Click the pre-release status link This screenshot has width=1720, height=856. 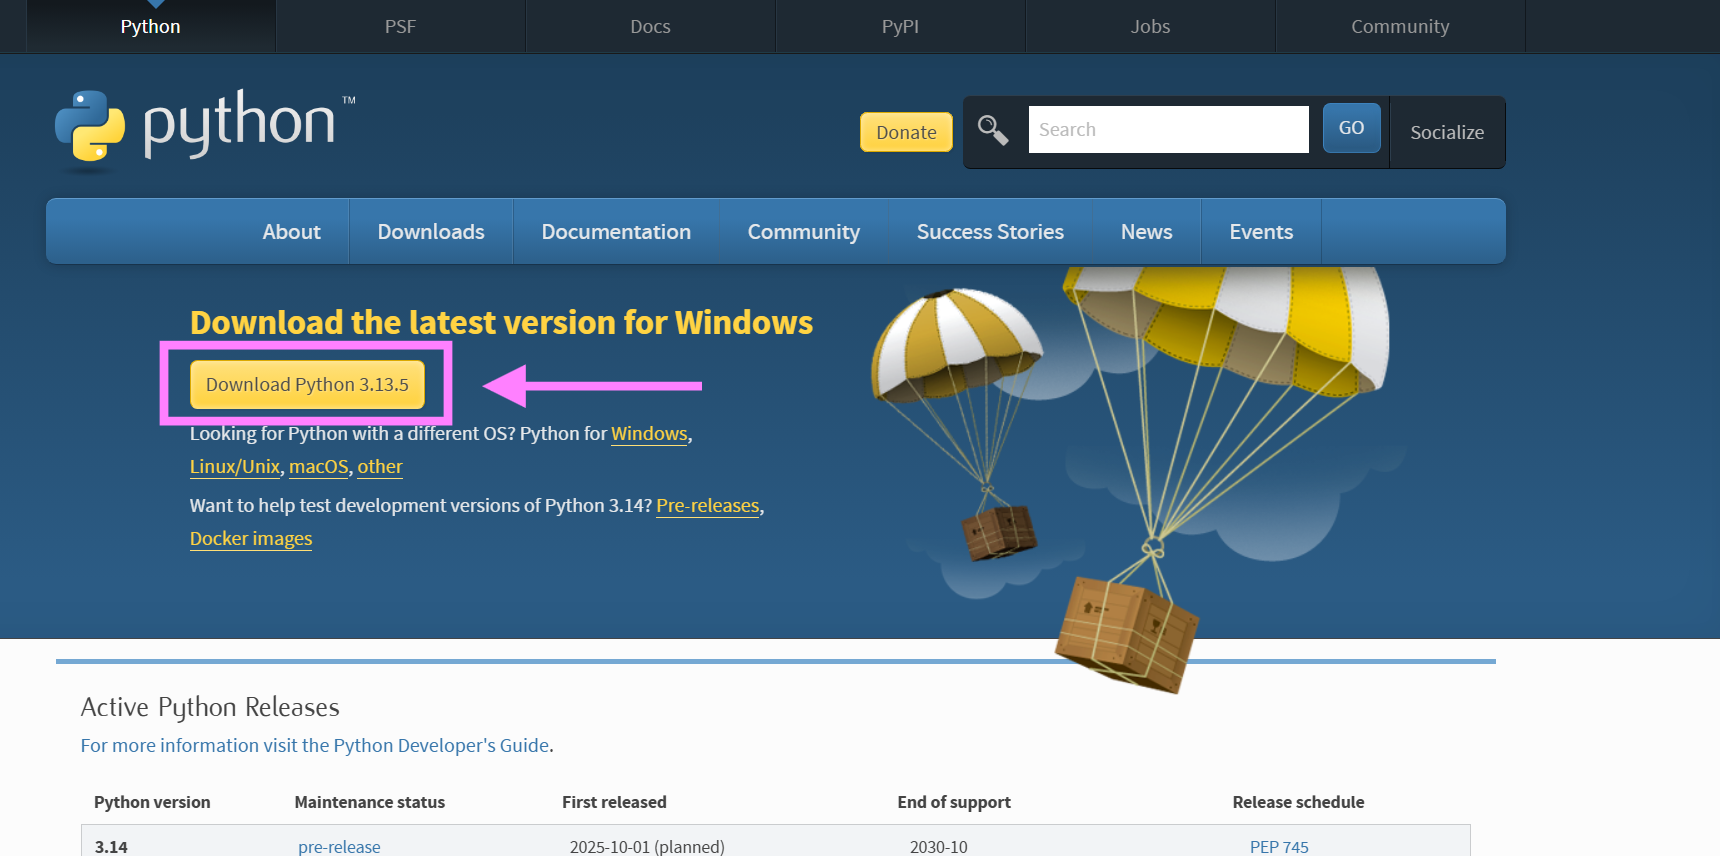[339, 846]
